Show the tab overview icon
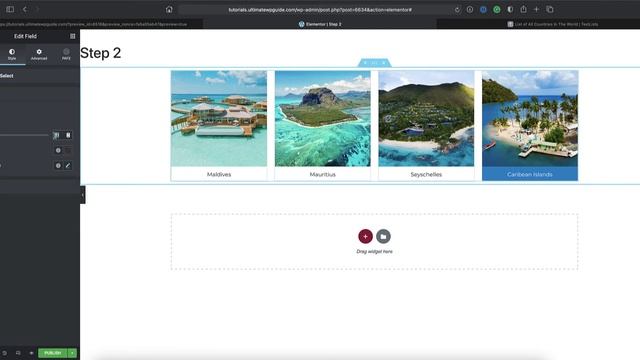 pos(550,9)
